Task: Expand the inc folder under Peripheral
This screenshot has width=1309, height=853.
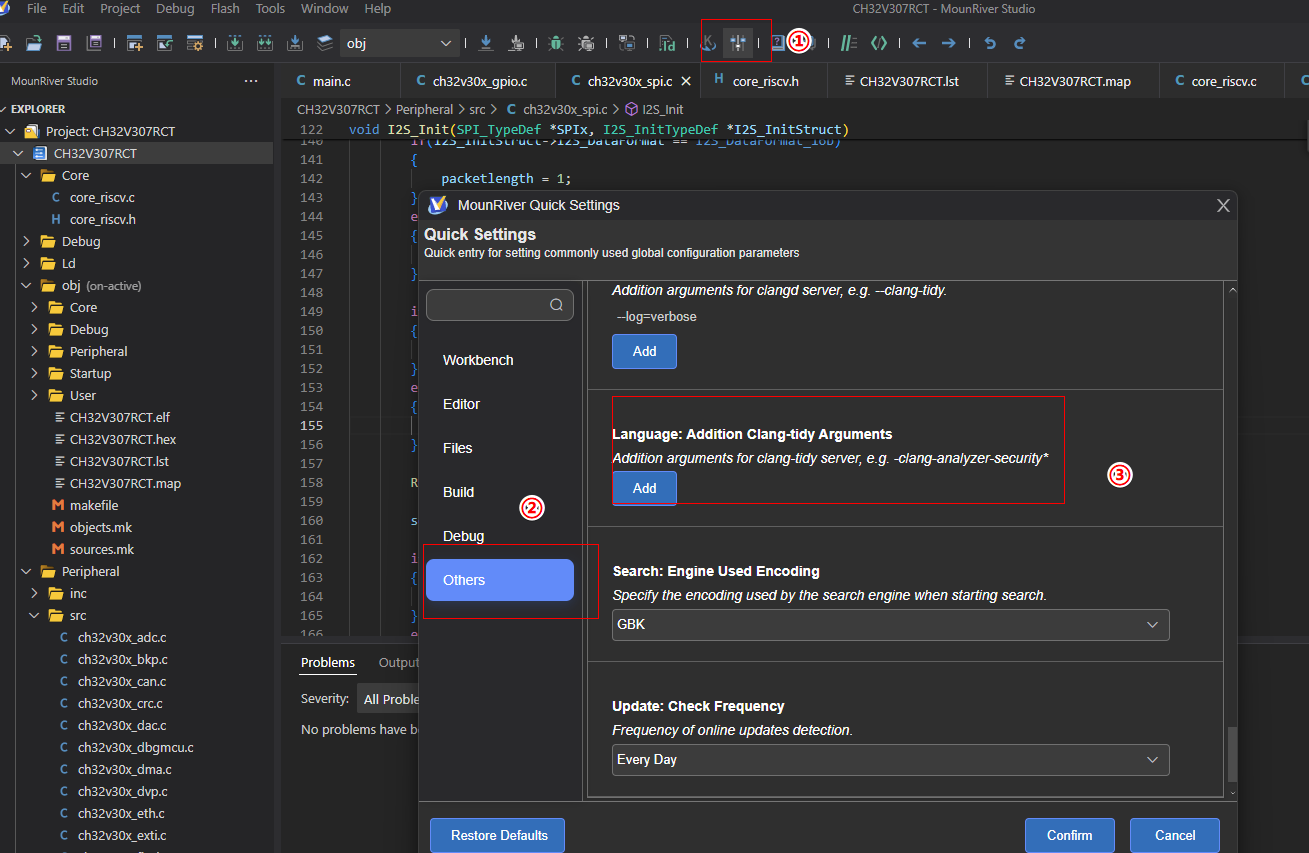Action: tap(35, 593)
